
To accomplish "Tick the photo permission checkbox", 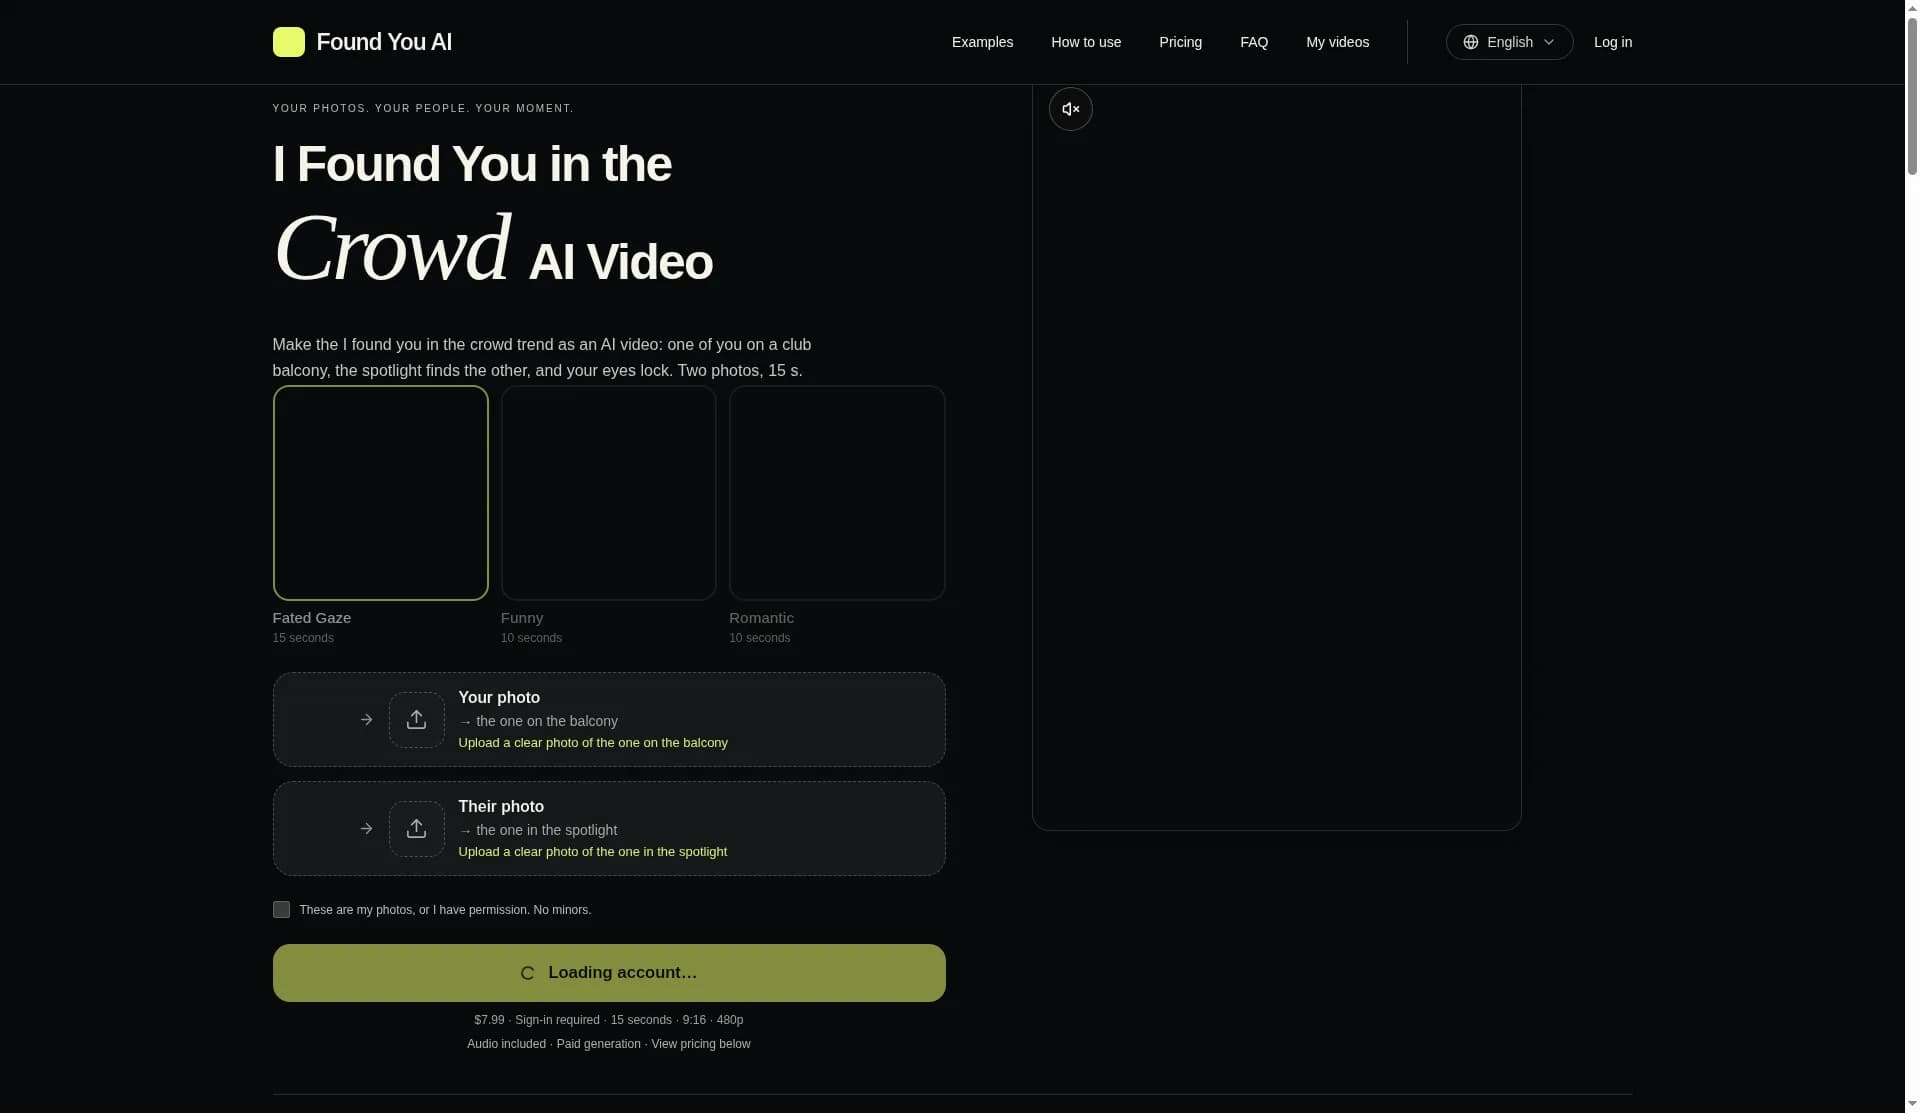I will tap(281, 910).
